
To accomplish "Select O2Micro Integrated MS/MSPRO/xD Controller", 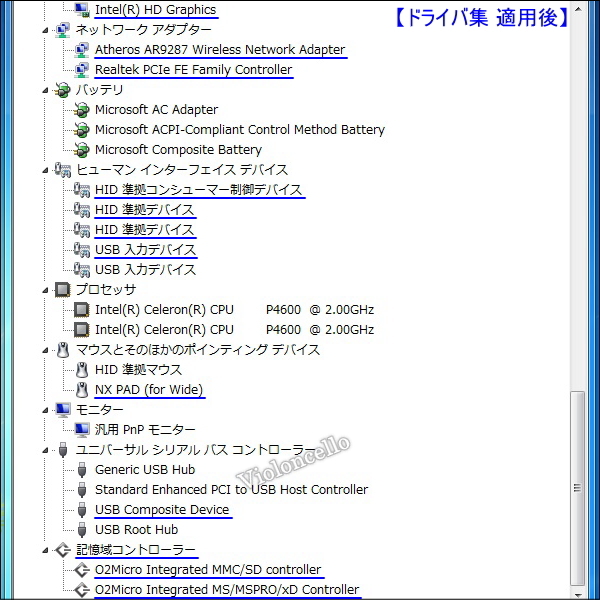I will point(227,590).
